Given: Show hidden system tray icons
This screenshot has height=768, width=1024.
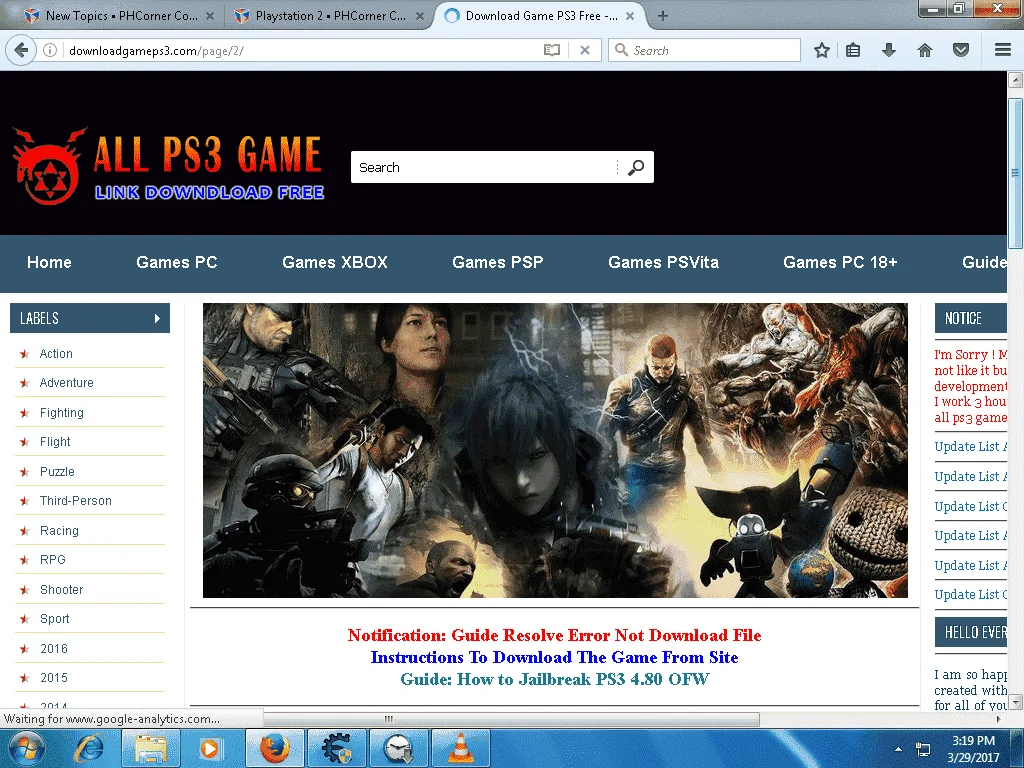Looking at the screenshot, I should coord(899,749).
